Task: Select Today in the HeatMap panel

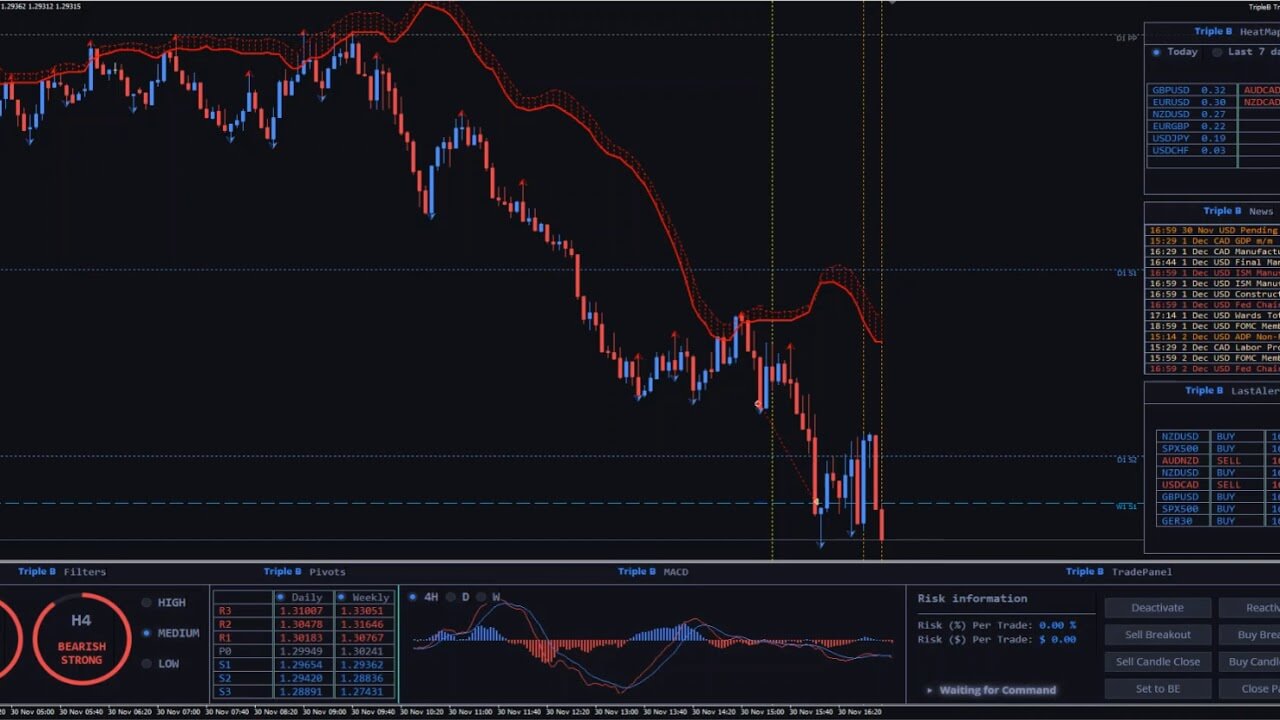Action: (1157, 52)
